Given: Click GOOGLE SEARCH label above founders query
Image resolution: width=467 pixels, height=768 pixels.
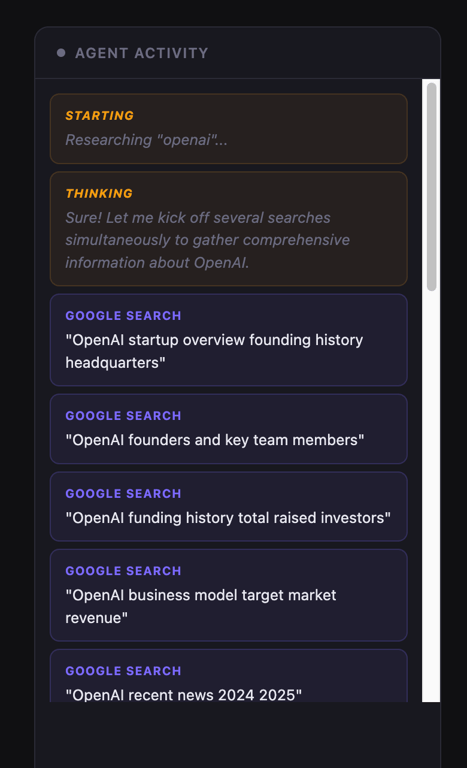Looking at the screenshot, I should pos(123,416).
